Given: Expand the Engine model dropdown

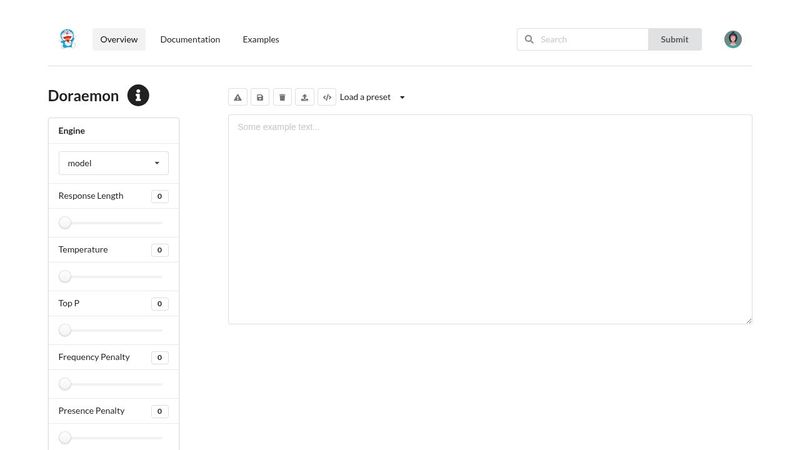Looking at the screenshot, I should (x=113, y=163).
